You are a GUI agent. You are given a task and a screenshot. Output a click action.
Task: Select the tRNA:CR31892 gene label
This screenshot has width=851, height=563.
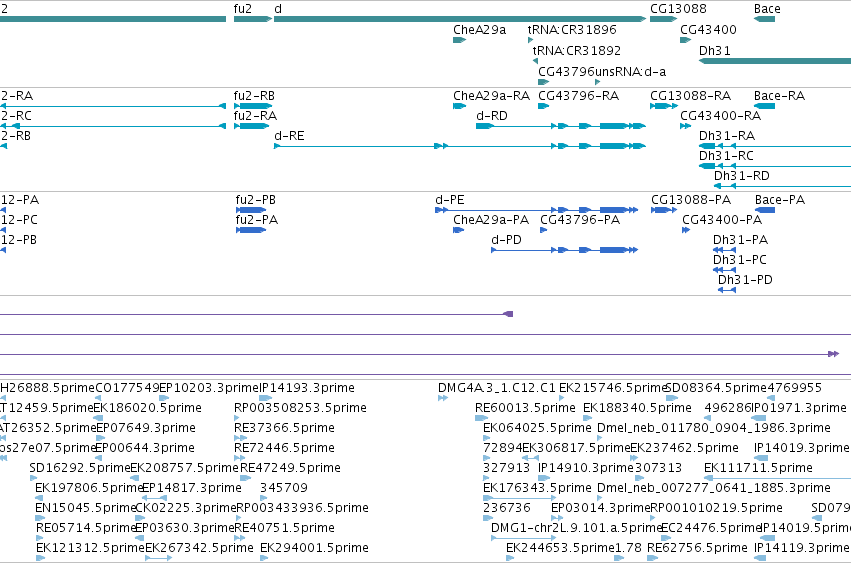click(576, 50)
